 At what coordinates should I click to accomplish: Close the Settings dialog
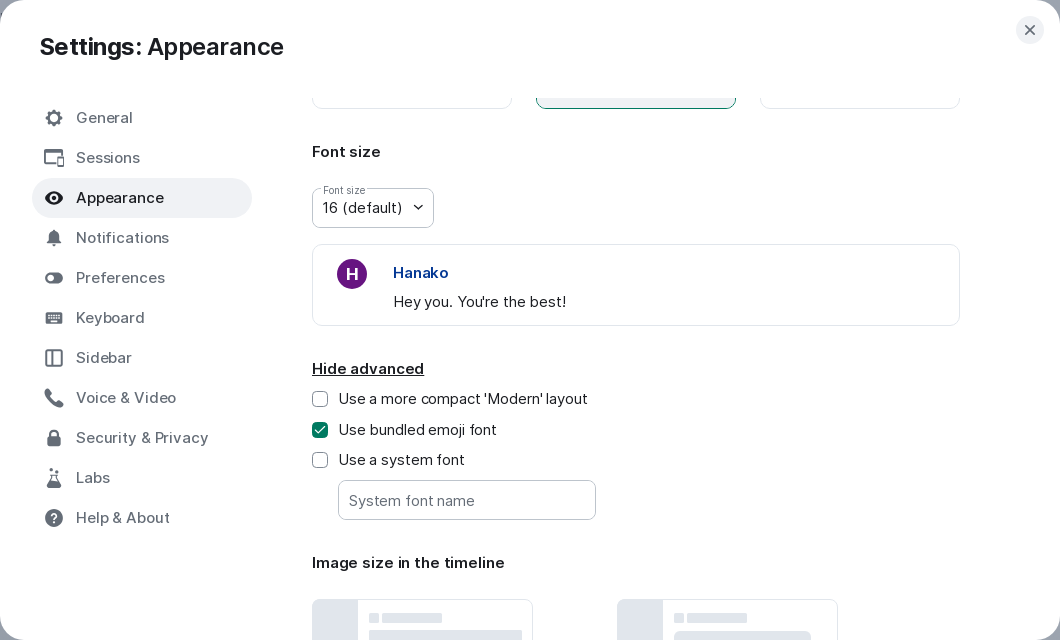click(1030, 30)
